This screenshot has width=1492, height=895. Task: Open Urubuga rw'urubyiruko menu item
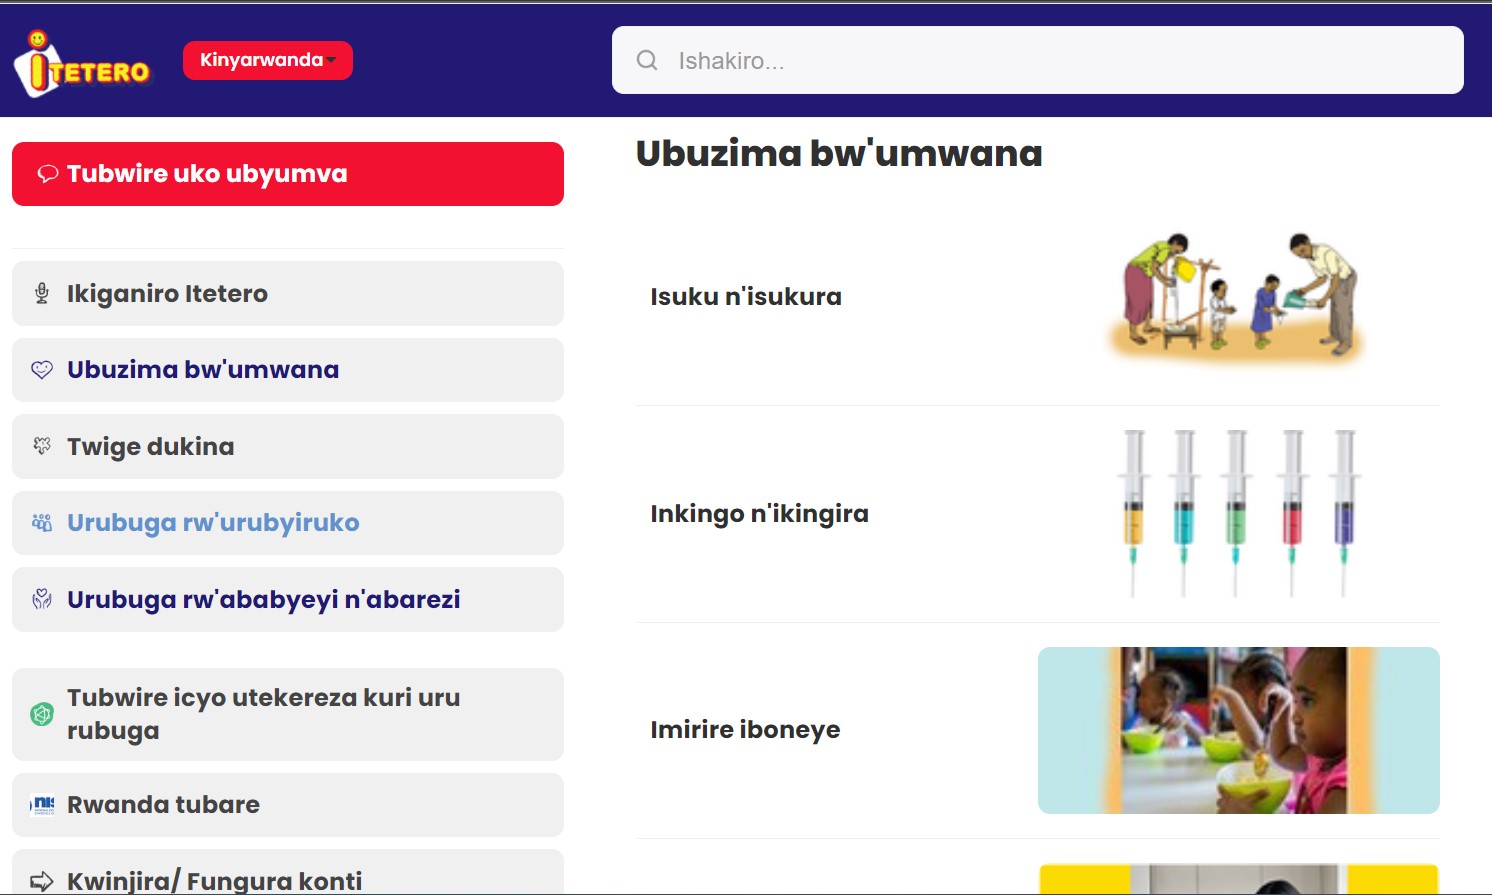click(x=288, y=523)
